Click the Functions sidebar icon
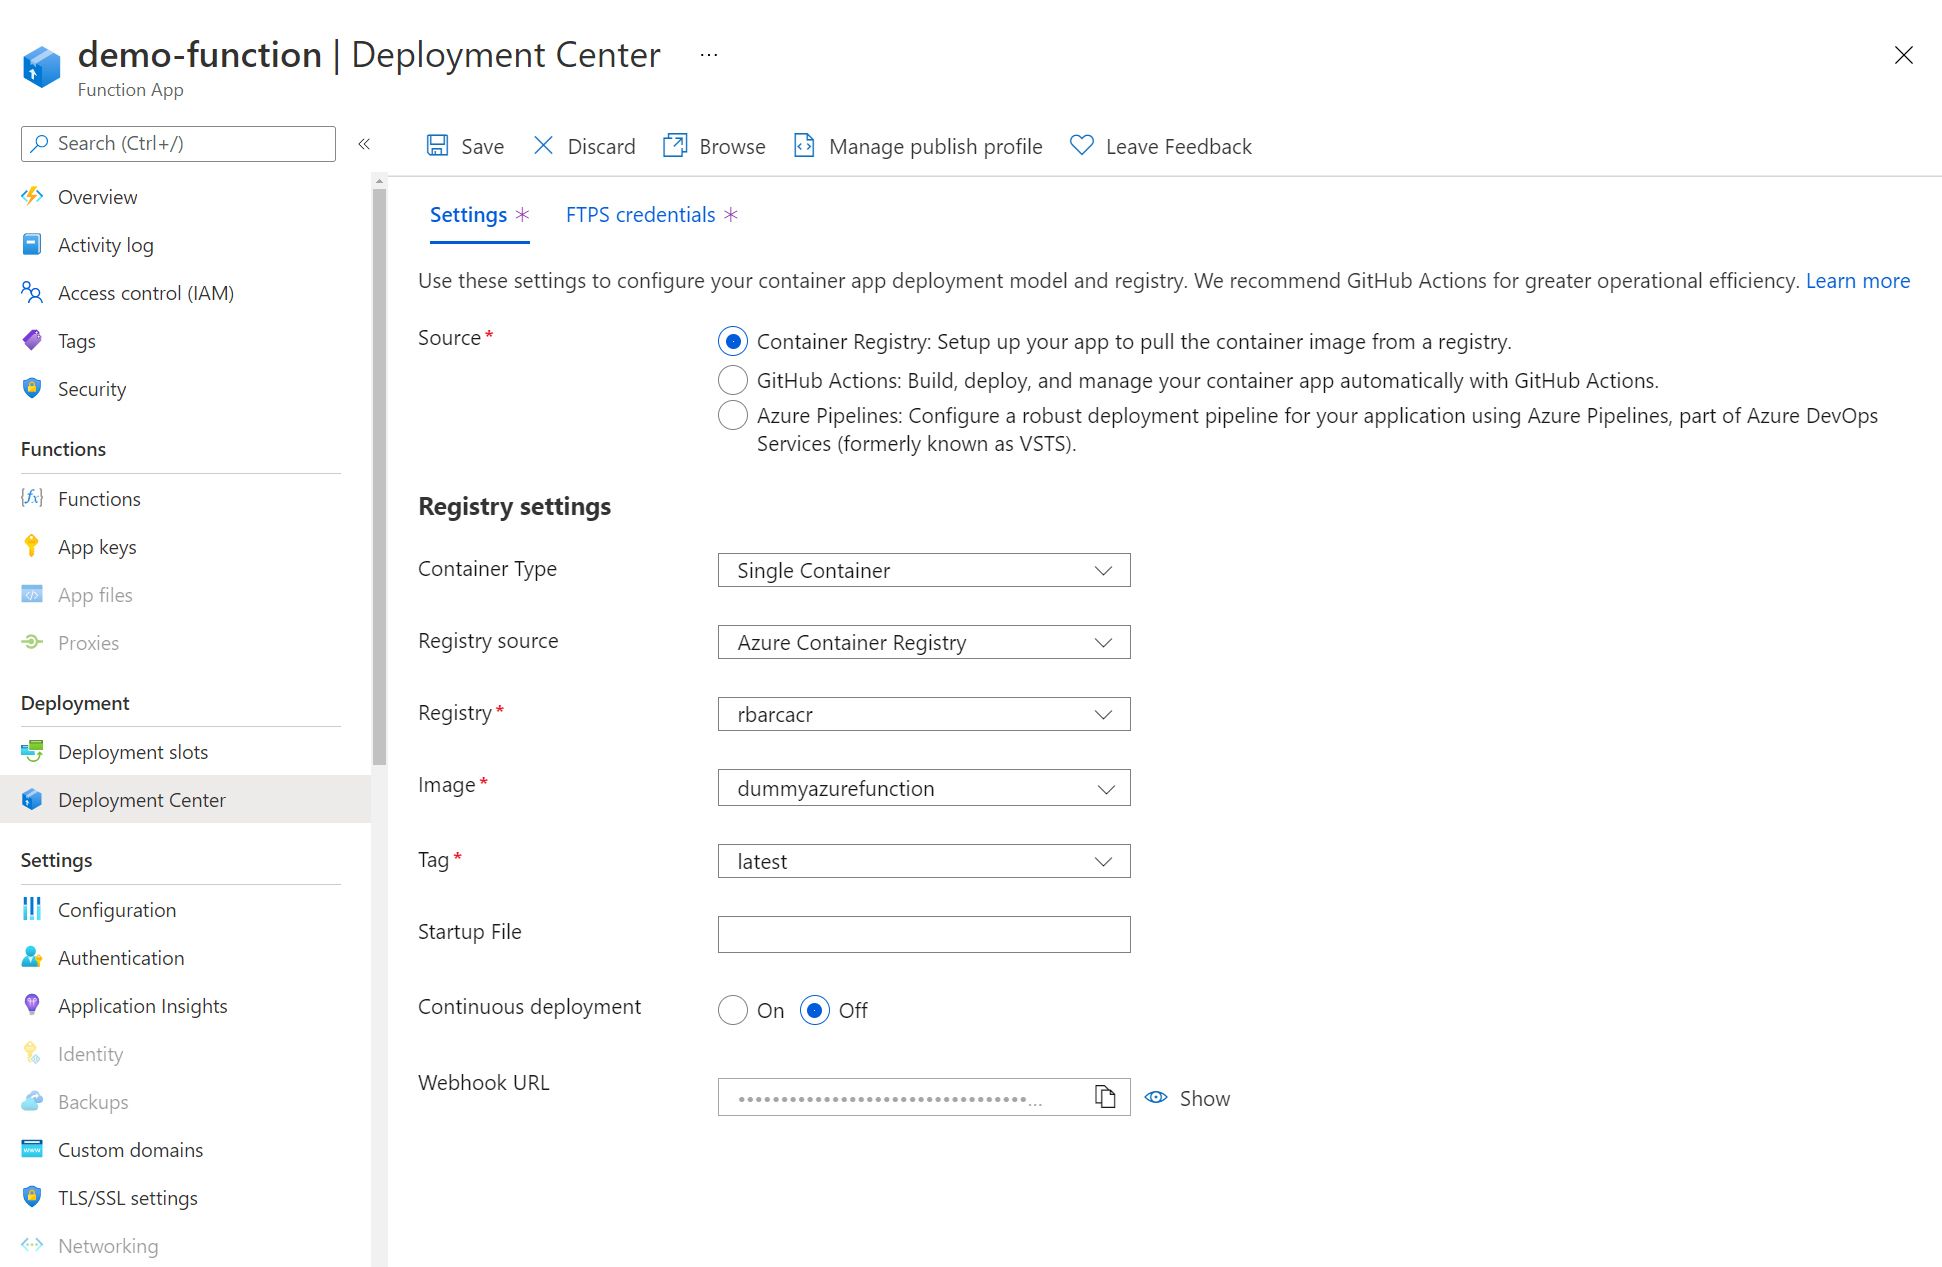The height and width of the screenshot is (1267, 1942). pyautogui.click(x=31, y=497)
